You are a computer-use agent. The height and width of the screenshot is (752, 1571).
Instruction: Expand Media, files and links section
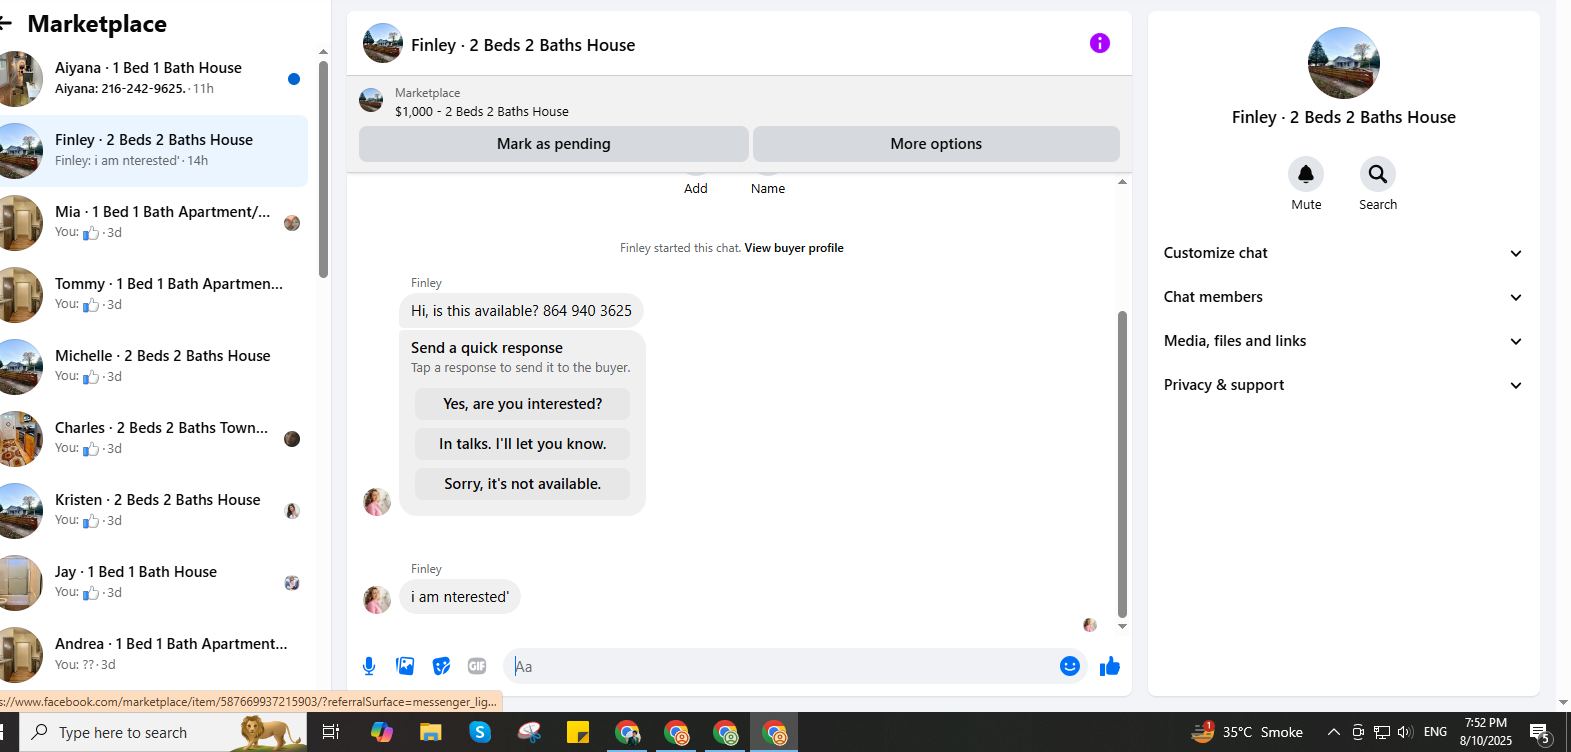[x=1343, y=341]
